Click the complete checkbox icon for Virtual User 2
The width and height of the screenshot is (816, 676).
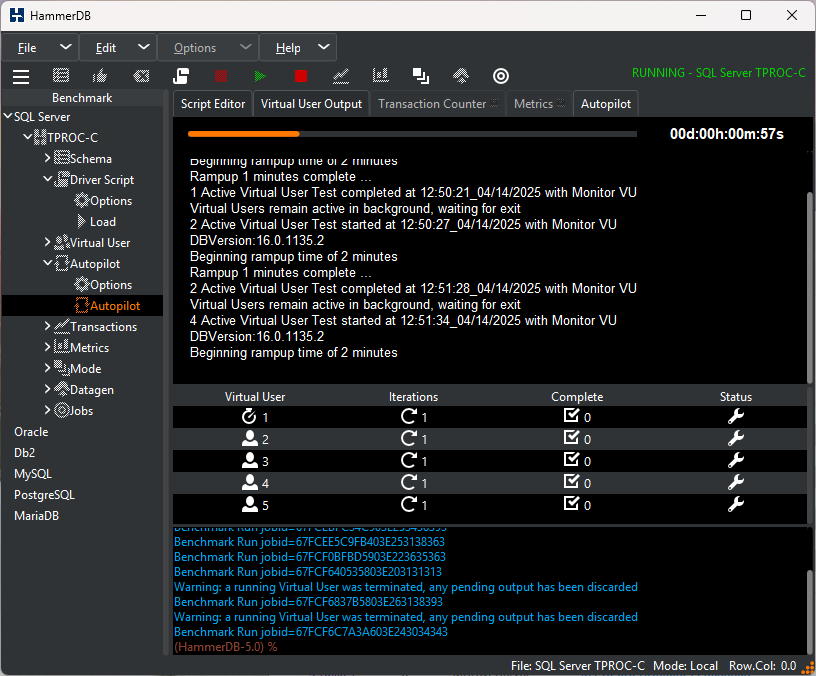coord(571,437)
